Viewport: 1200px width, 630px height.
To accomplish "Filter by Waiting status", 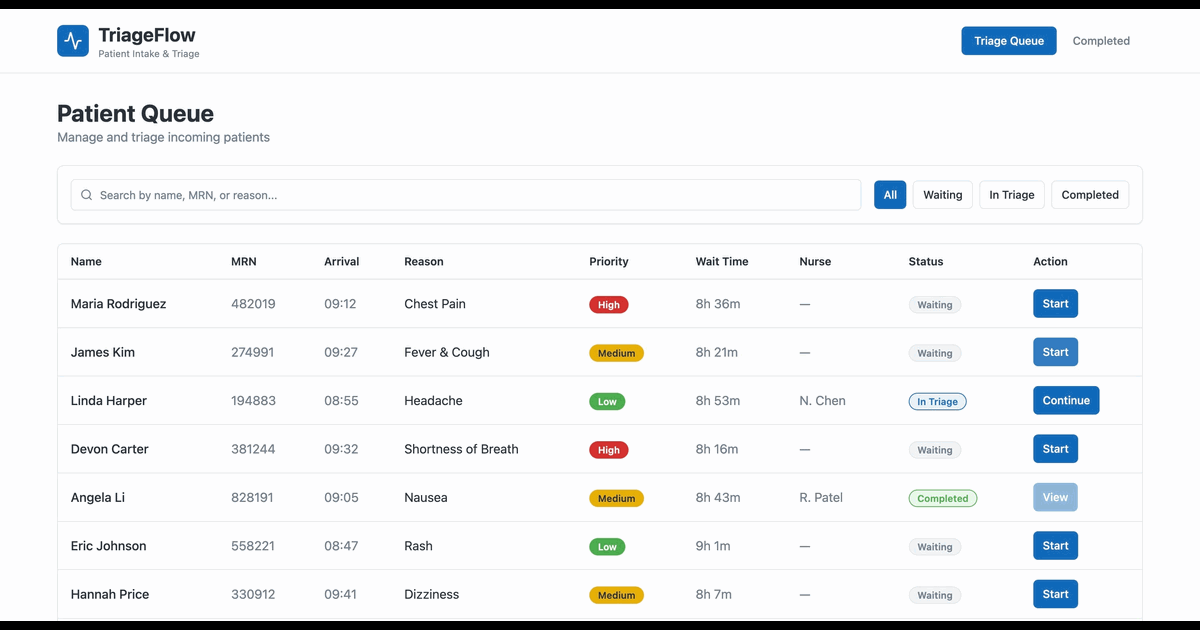I will tap(943, 195).
